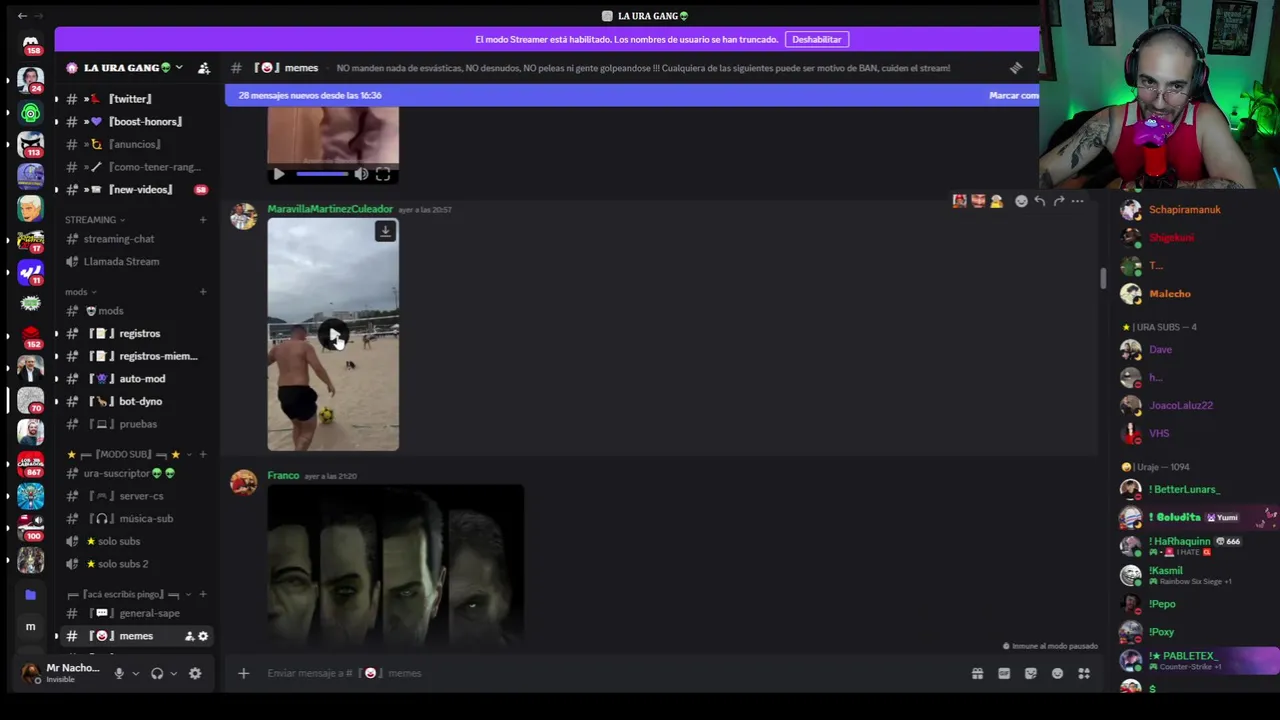Add reaction emoji on hovered message
1280x720 pixels.
coord(1021,201)
